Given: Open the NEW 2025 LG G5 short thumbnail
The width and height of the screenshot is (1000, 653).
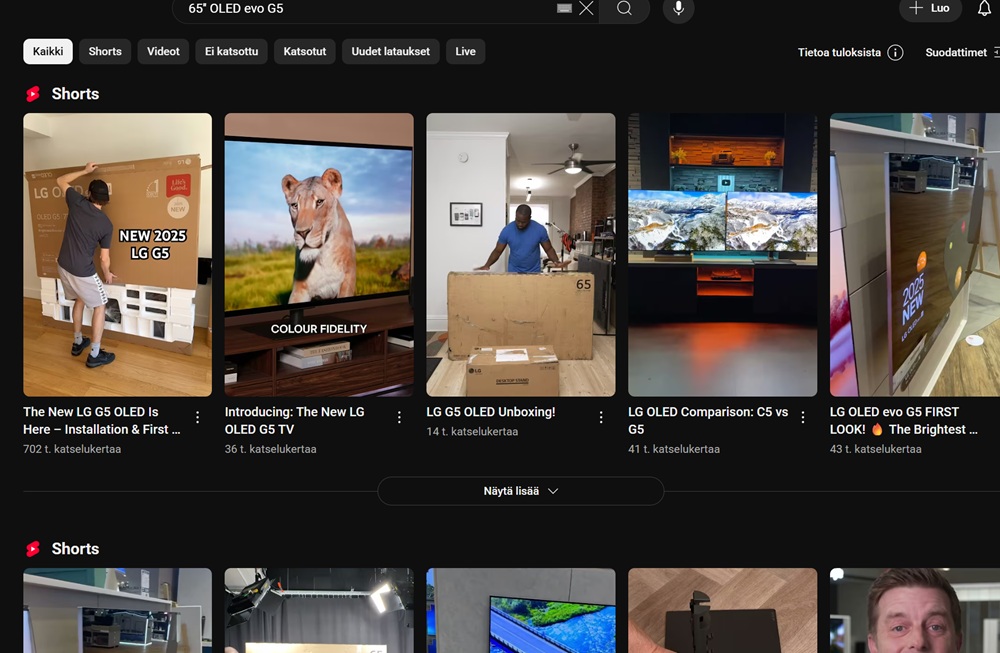Looking at the screenshot, I should coord(117,254).
